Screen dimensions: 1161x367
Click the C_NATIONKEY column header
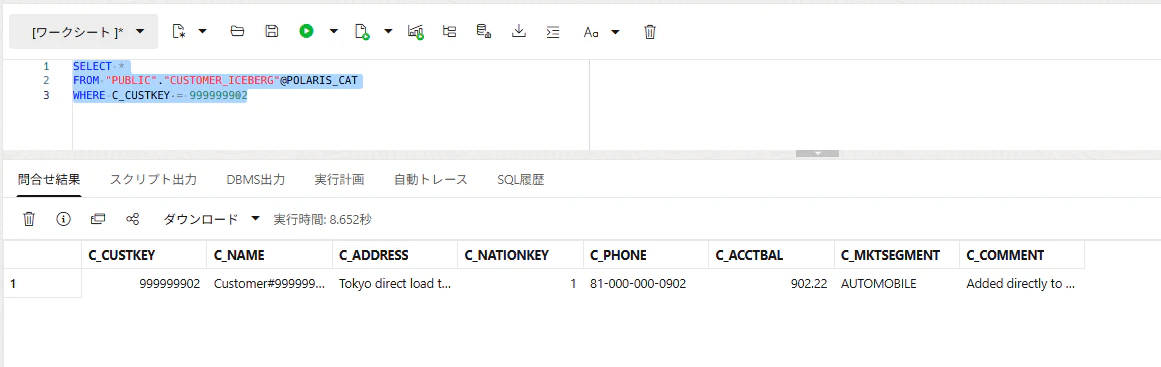coord(521,255)
